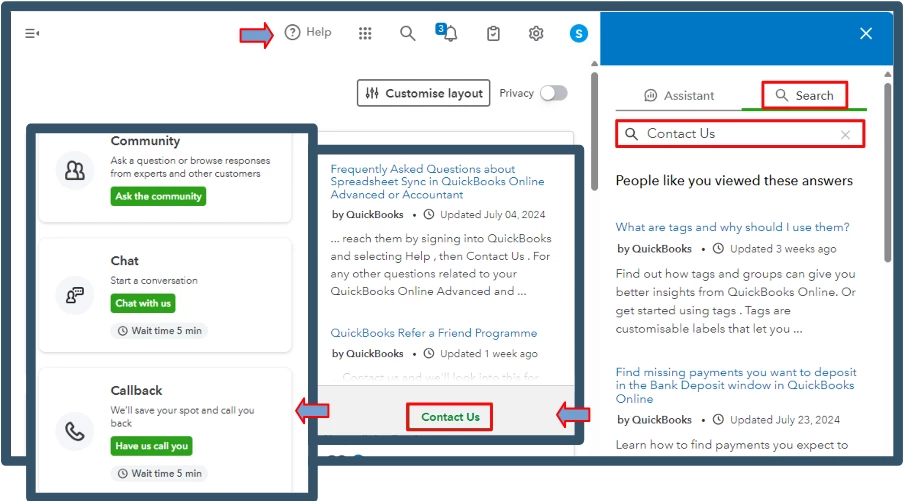Open the S account avatar
This screenshot has height=501, width=904.
[x=579, y=33]
